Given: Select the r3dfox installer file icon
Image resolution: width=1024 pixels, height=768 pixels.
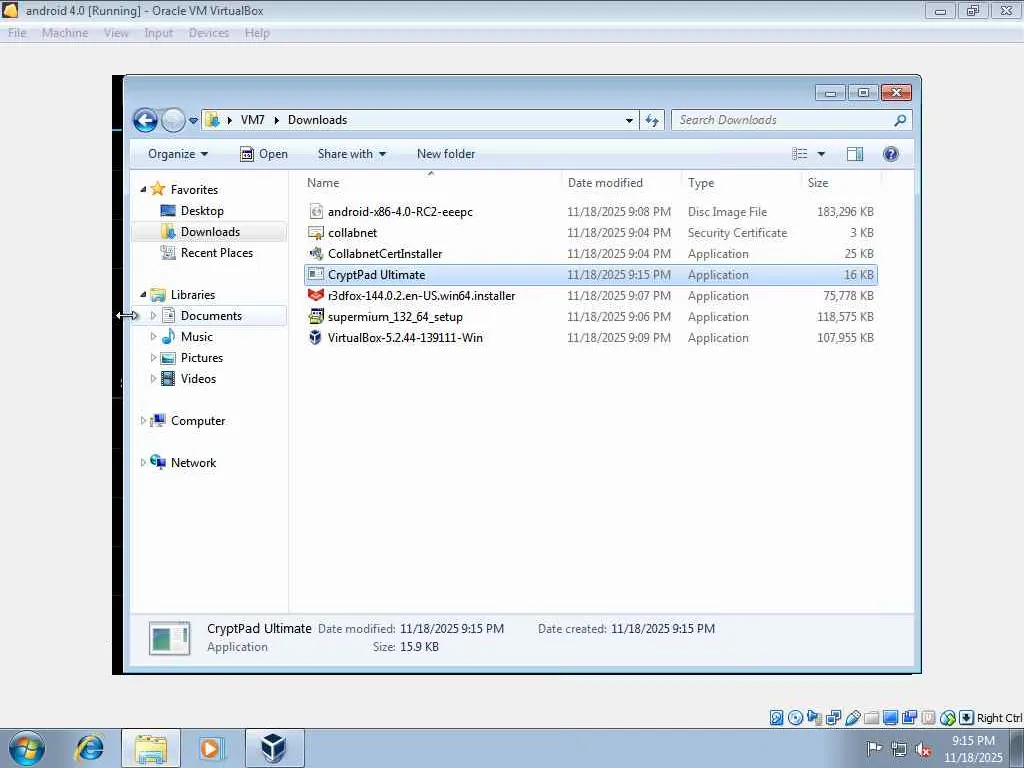Looking at the screenshot, I should tap(316, 296).
